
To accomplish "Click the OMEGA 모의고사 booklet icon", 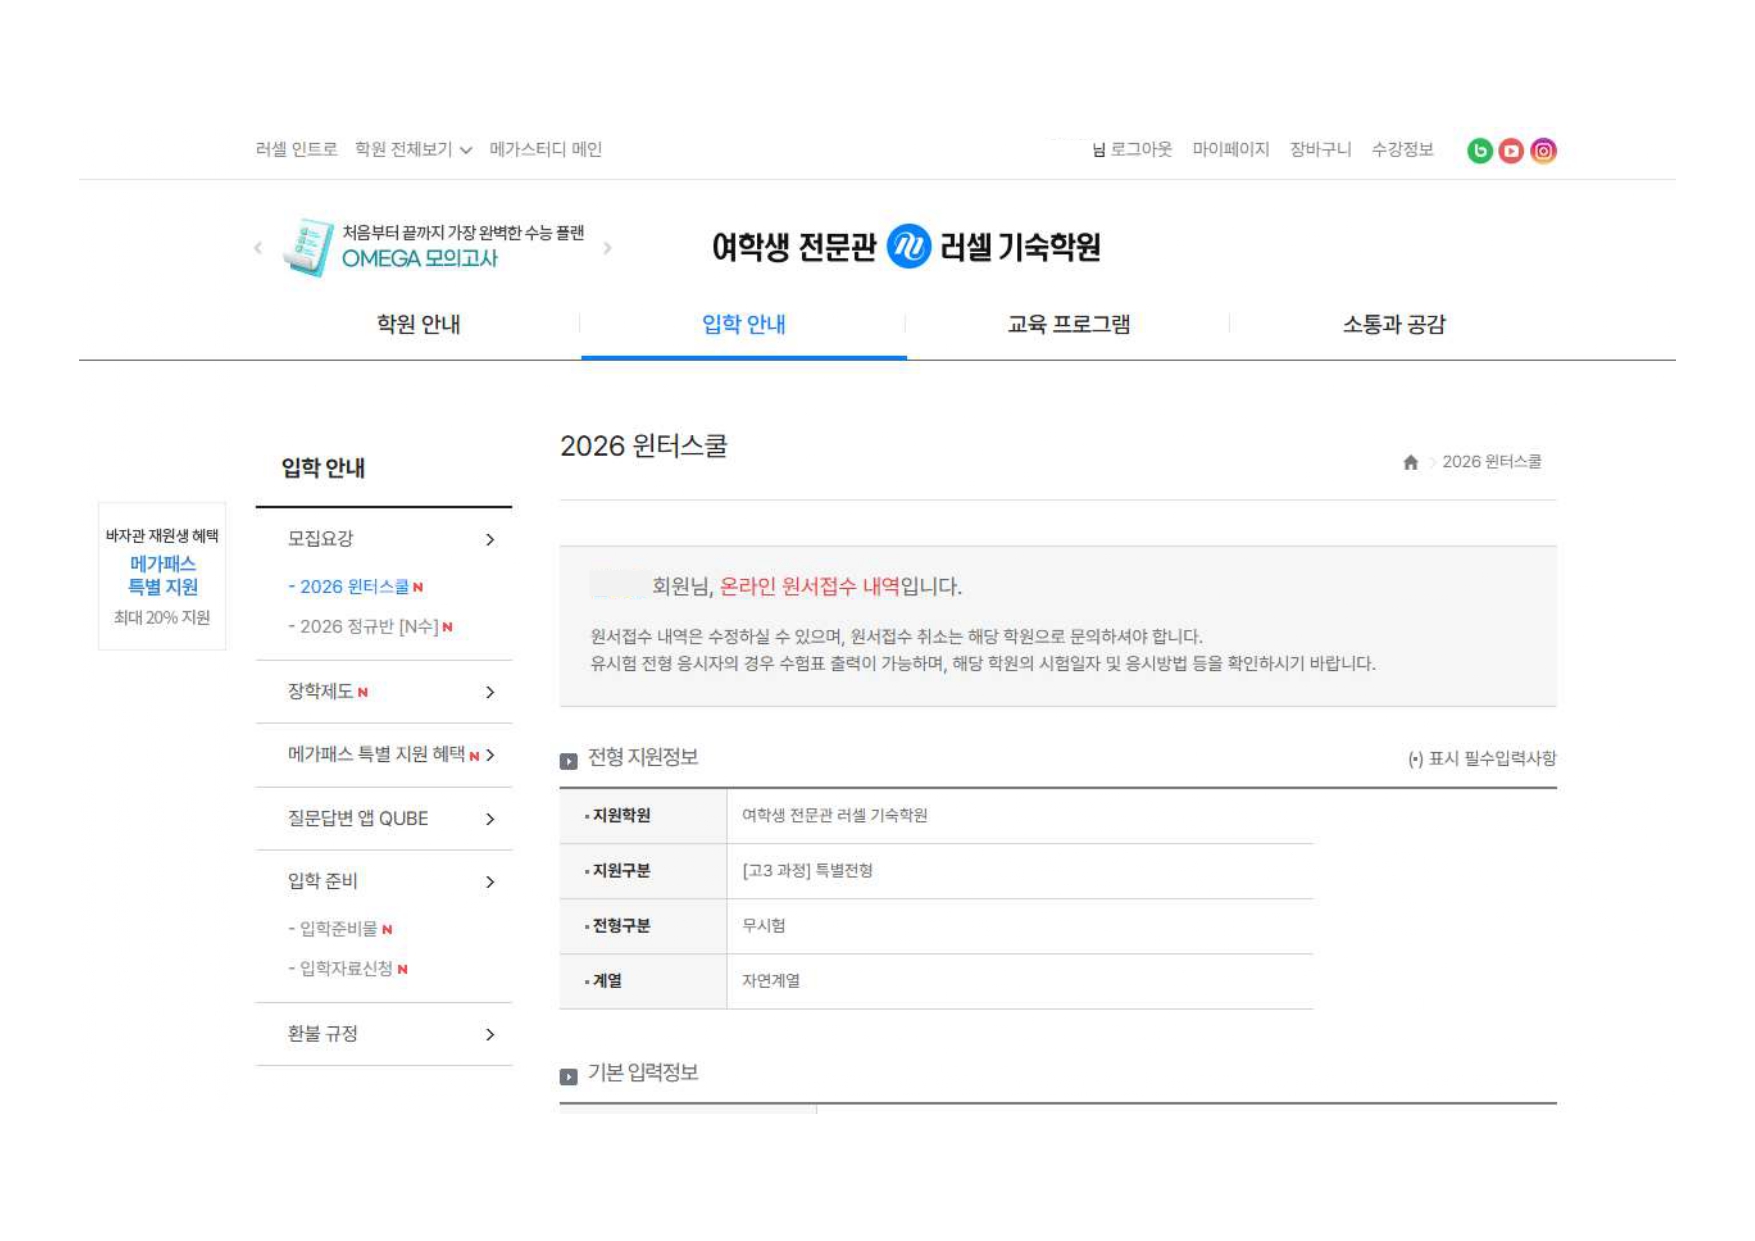I will [308, 247].
